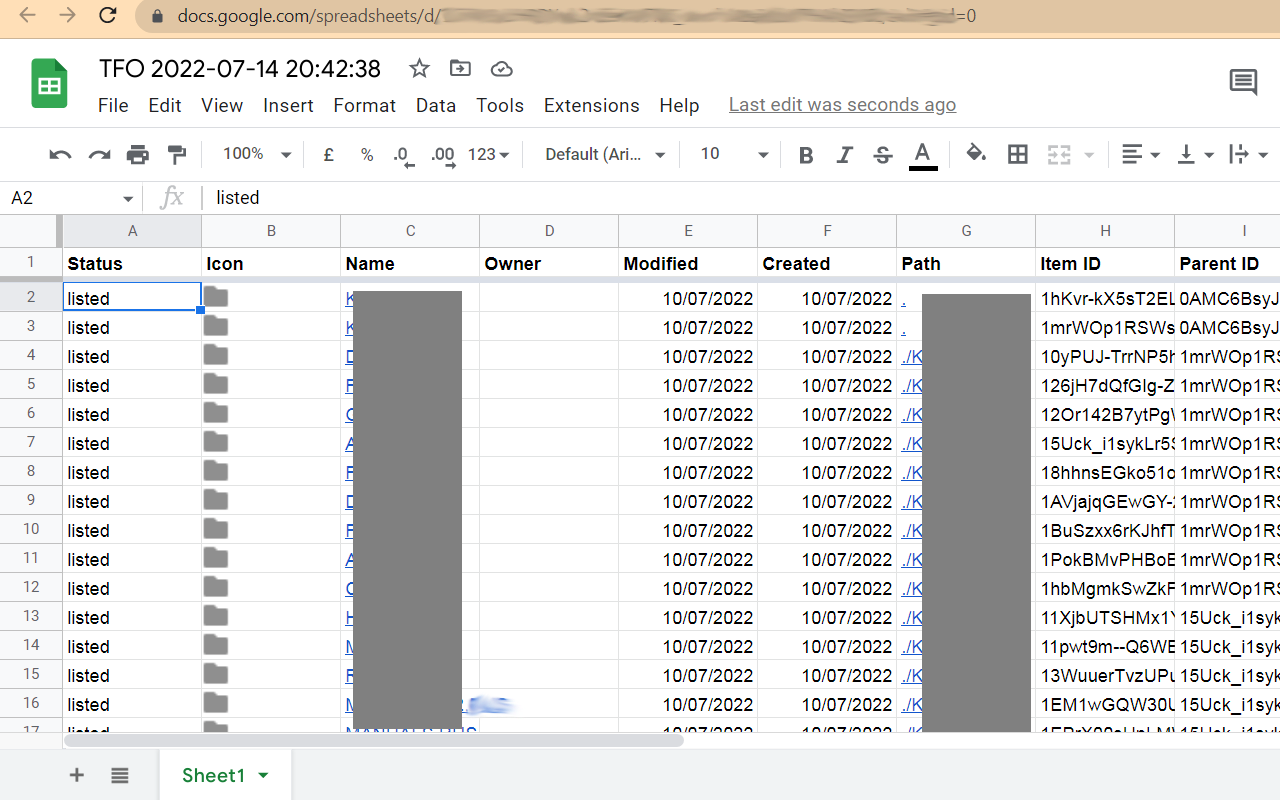Open more number formats 123 dropdown

[x=488, y=154]
